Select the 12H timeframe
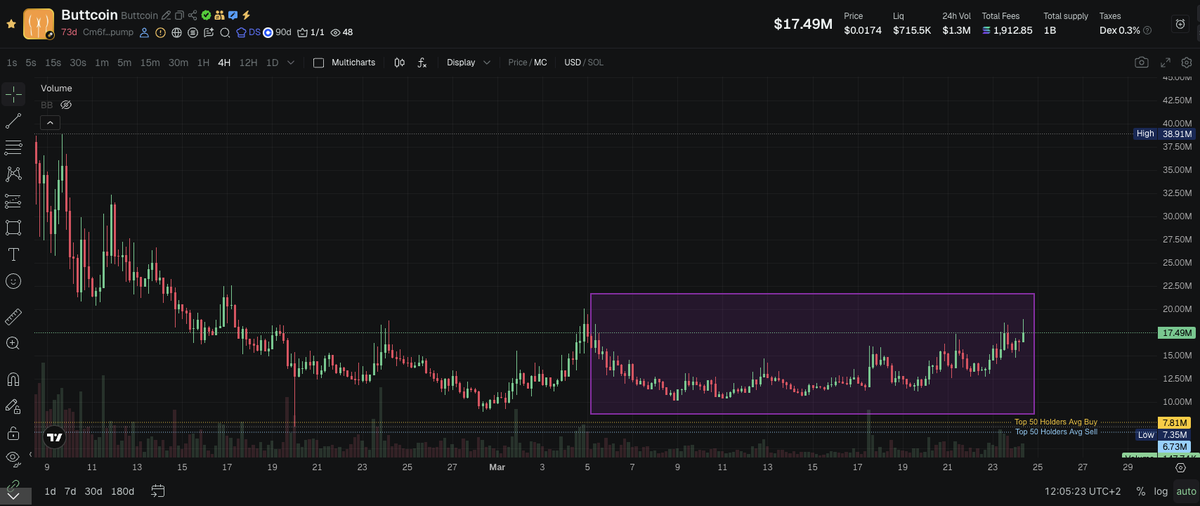 248,62
